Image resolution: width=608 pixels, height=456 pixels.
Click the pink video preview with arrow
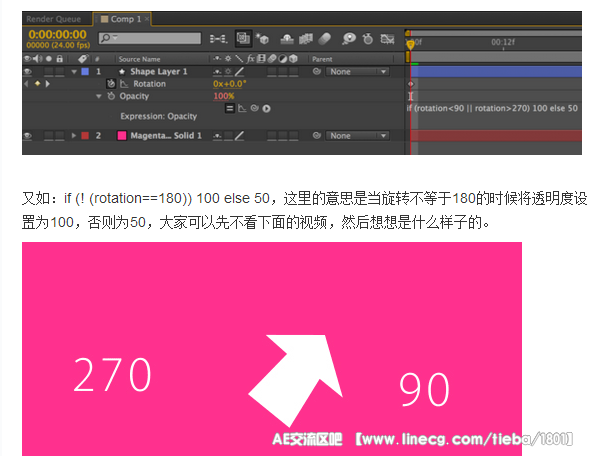pyautogui.click(x=272, y=349)
